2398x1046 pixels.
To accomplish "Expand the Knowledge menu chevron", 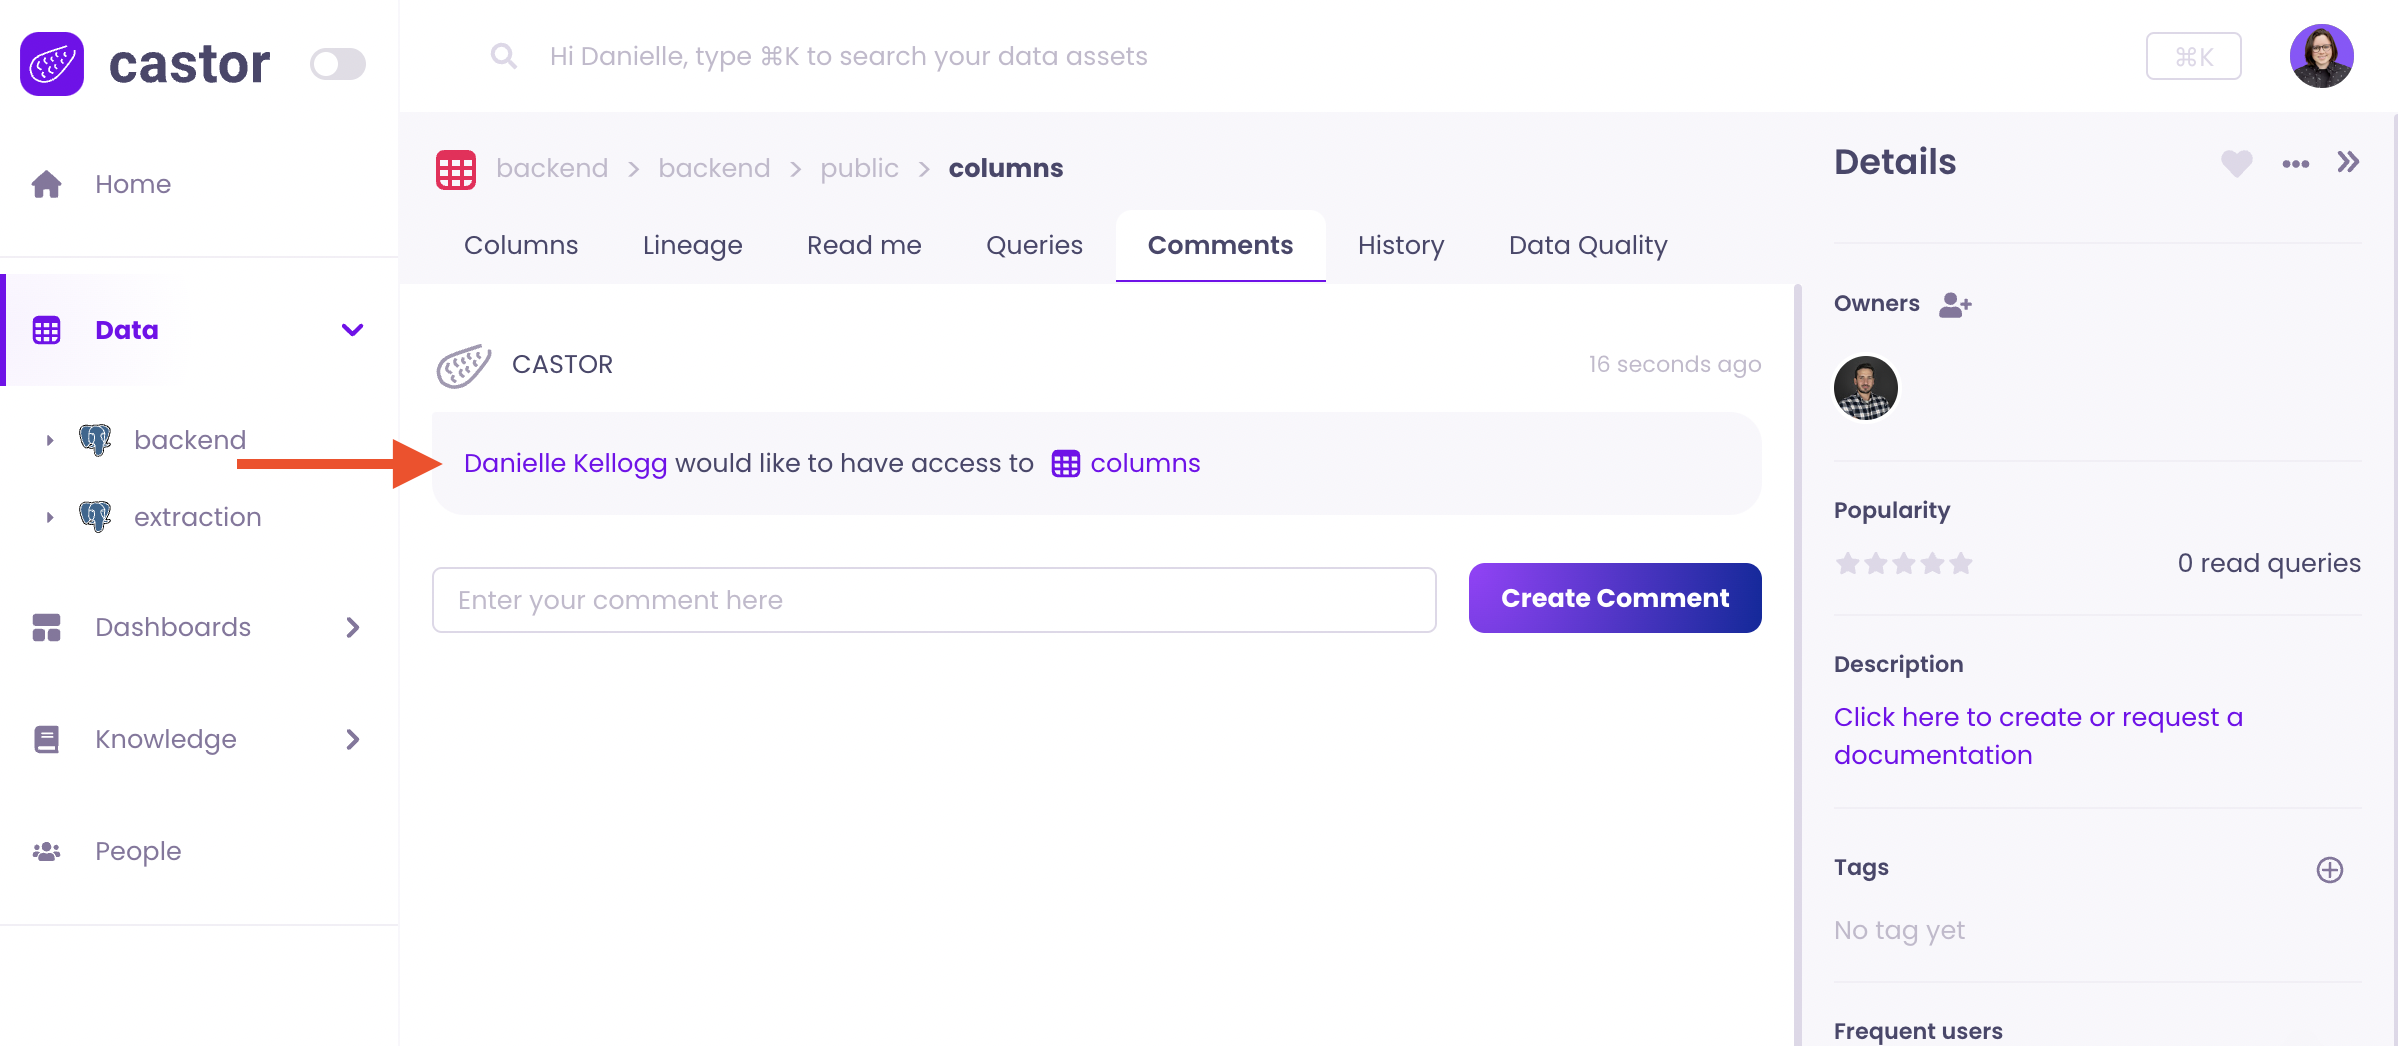I will pos(352,739).
